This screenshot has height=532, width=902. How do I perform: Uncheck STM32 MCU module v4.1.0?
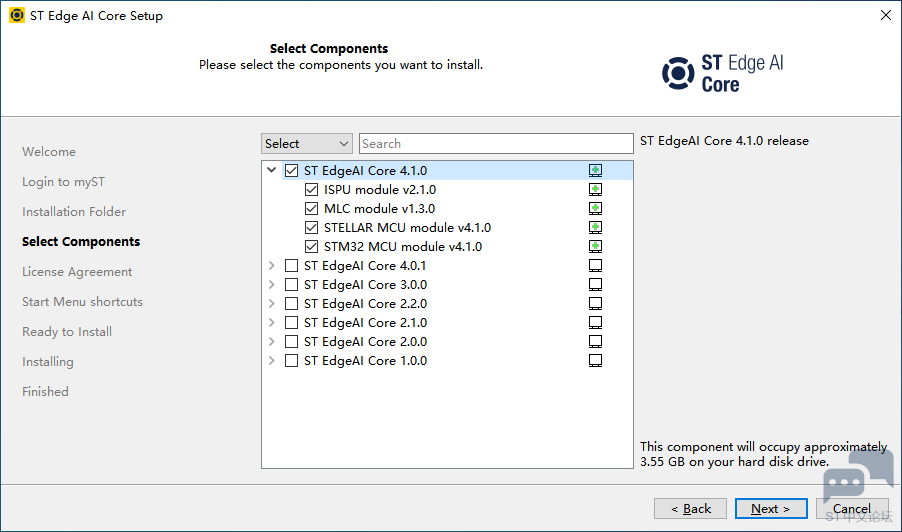point(311,246)
